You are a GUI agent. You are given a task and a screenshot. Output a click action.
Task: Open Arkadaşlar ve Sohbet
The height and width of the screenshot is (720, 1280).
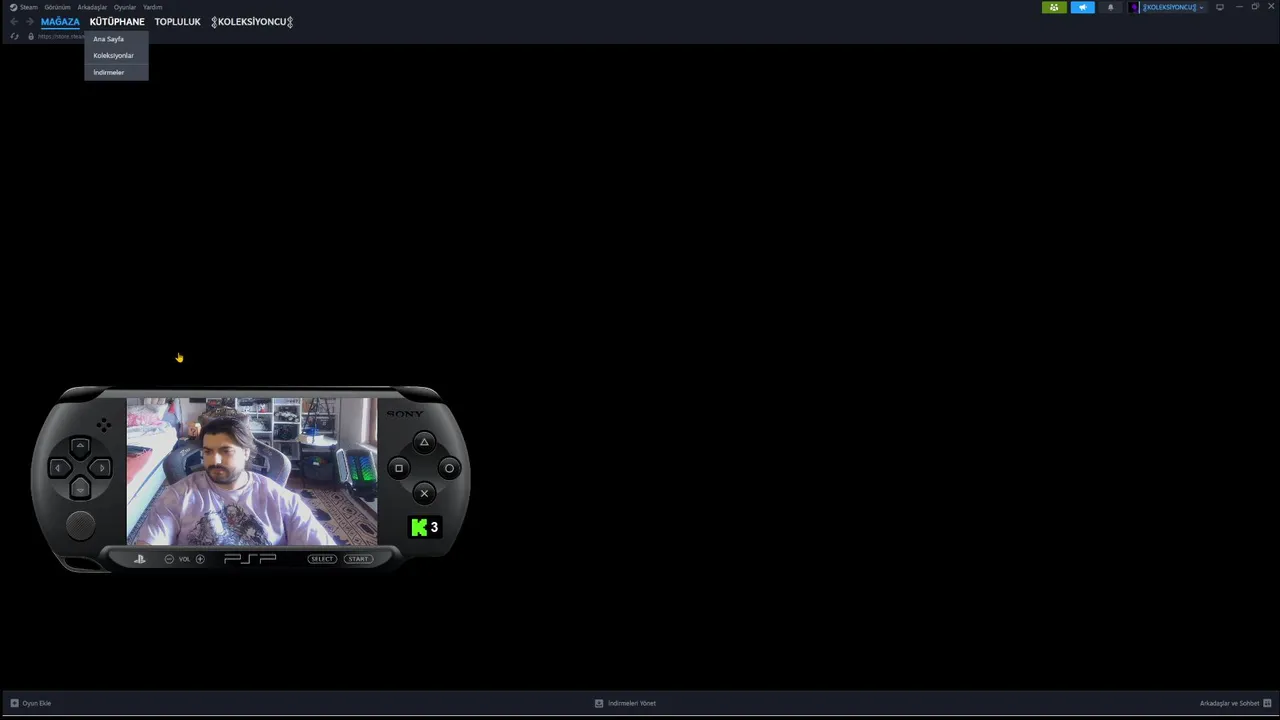[x=1235, y=703]
